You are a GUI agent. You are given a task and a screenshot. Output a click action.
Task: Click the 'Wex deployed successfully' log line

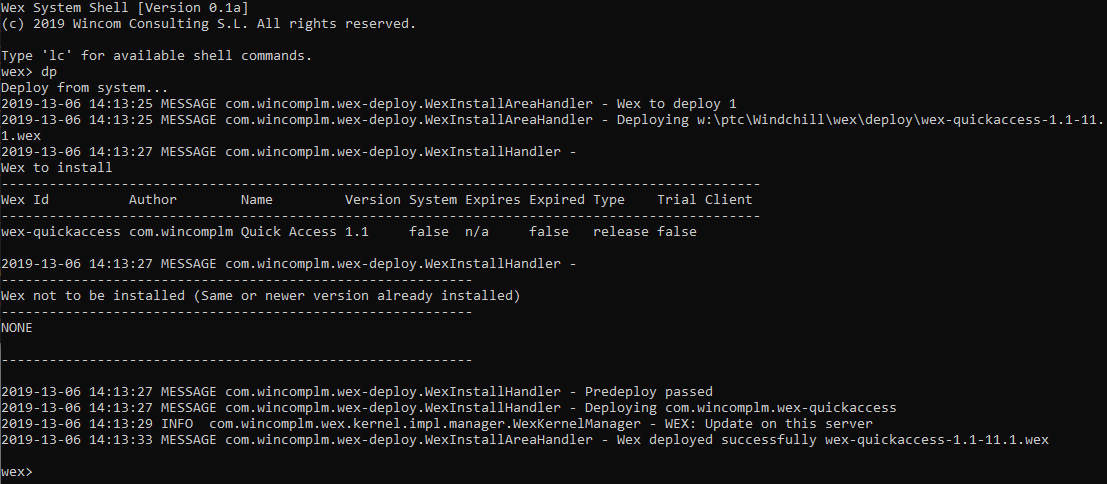525,440
